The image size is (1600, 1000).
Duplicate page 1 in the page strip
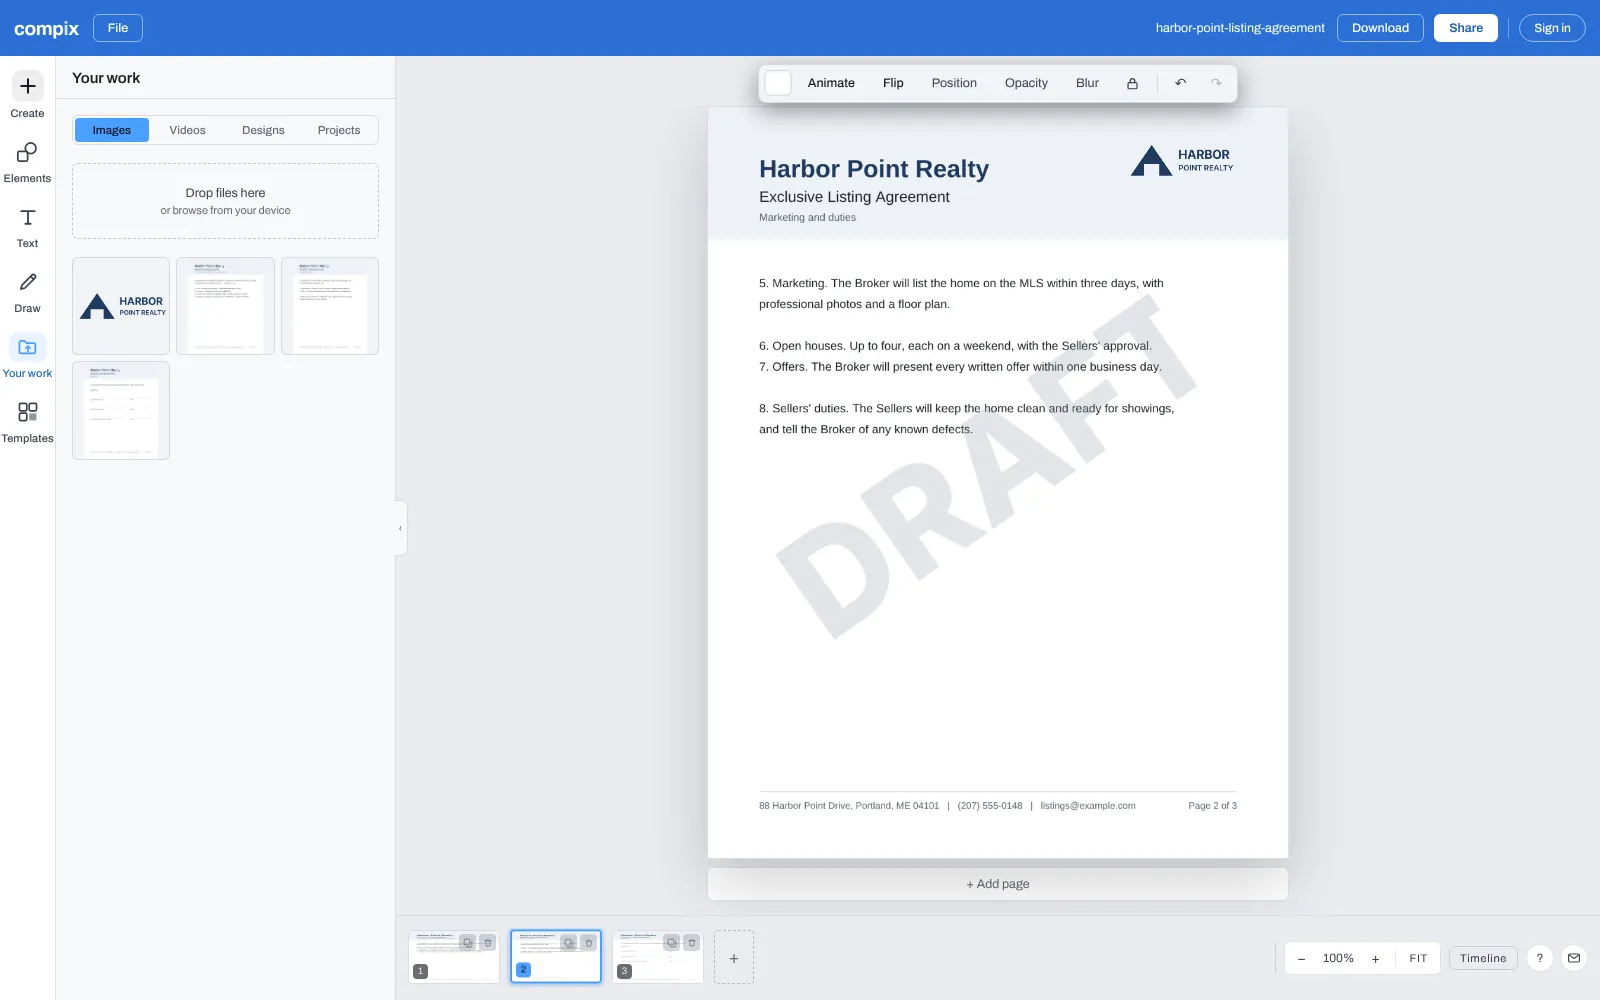tap(467, 942)
